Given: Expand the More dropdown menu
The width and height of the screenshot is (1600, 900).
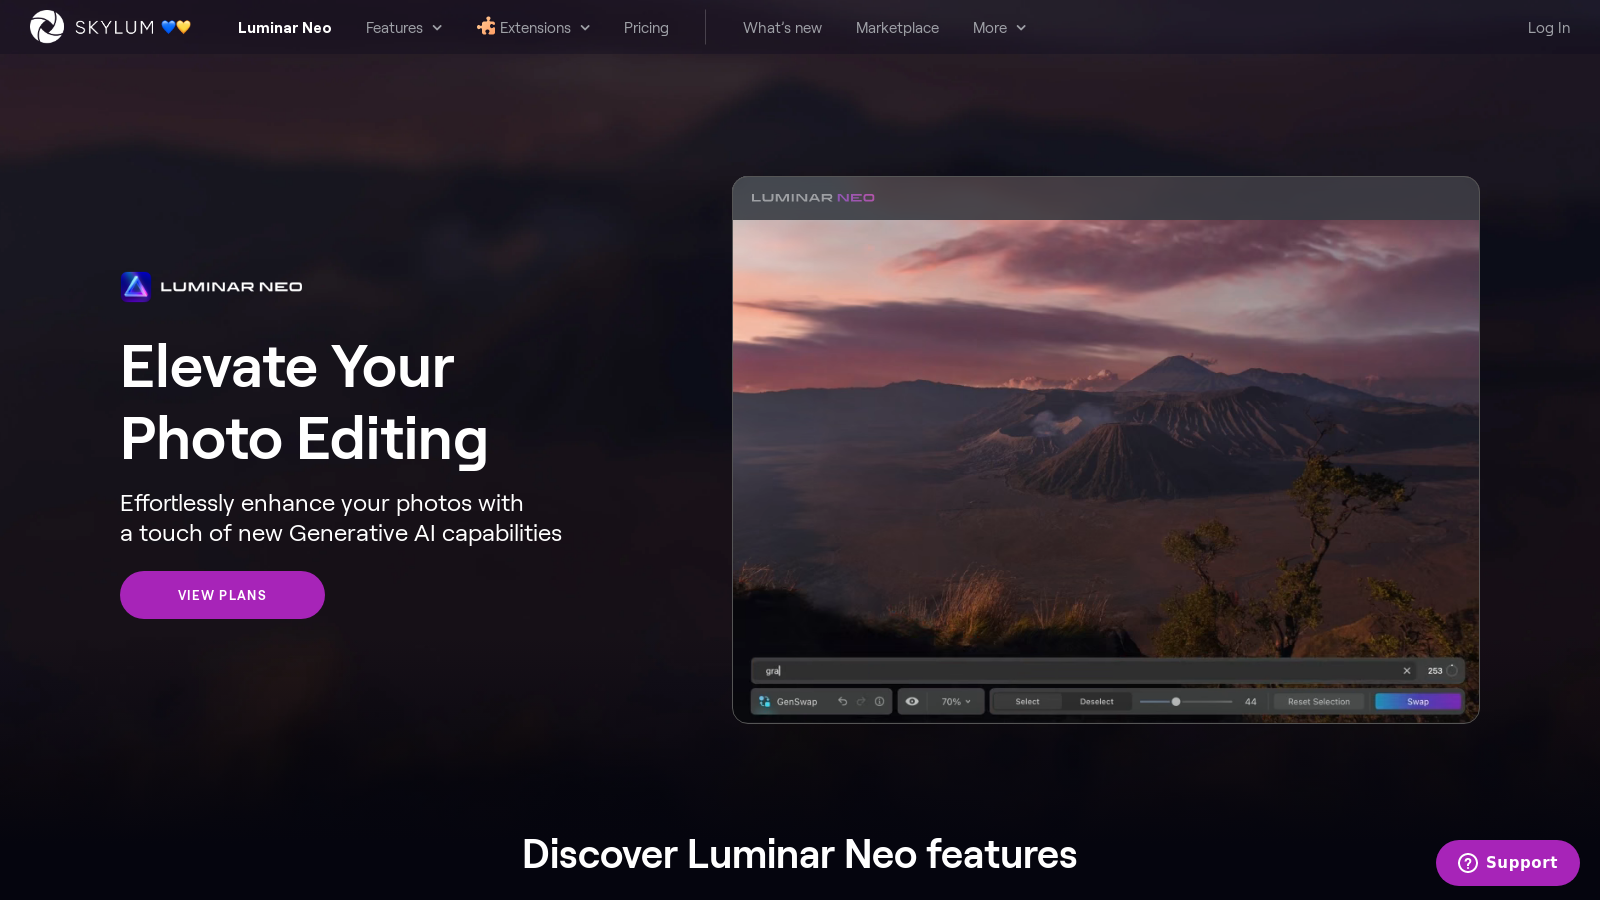Looking at the screenshot, I should [999, 28].
